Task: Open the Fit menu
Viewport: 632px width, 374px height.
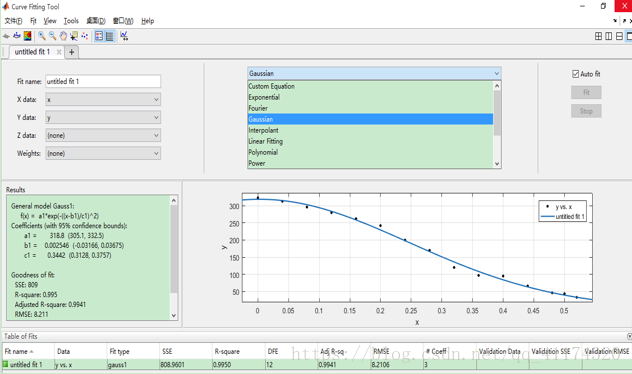Action: click(x=33, y=21)
